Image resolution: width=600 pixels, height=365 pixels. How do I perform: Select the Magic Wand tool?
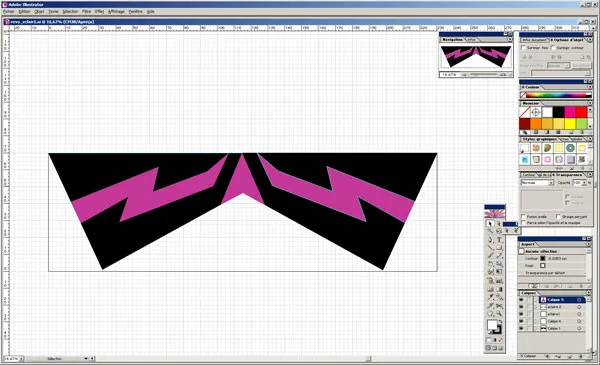click(x=491, y=231)
